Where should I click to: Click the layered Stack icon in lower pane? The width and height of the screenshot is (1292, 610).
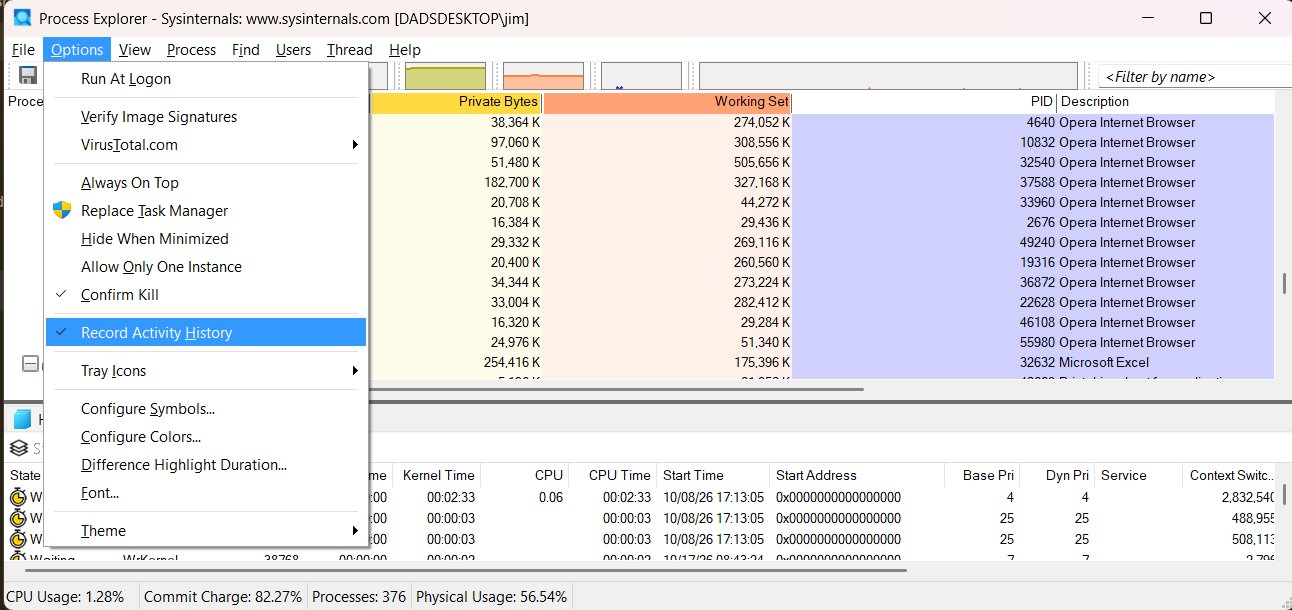(x=18, y=448)
